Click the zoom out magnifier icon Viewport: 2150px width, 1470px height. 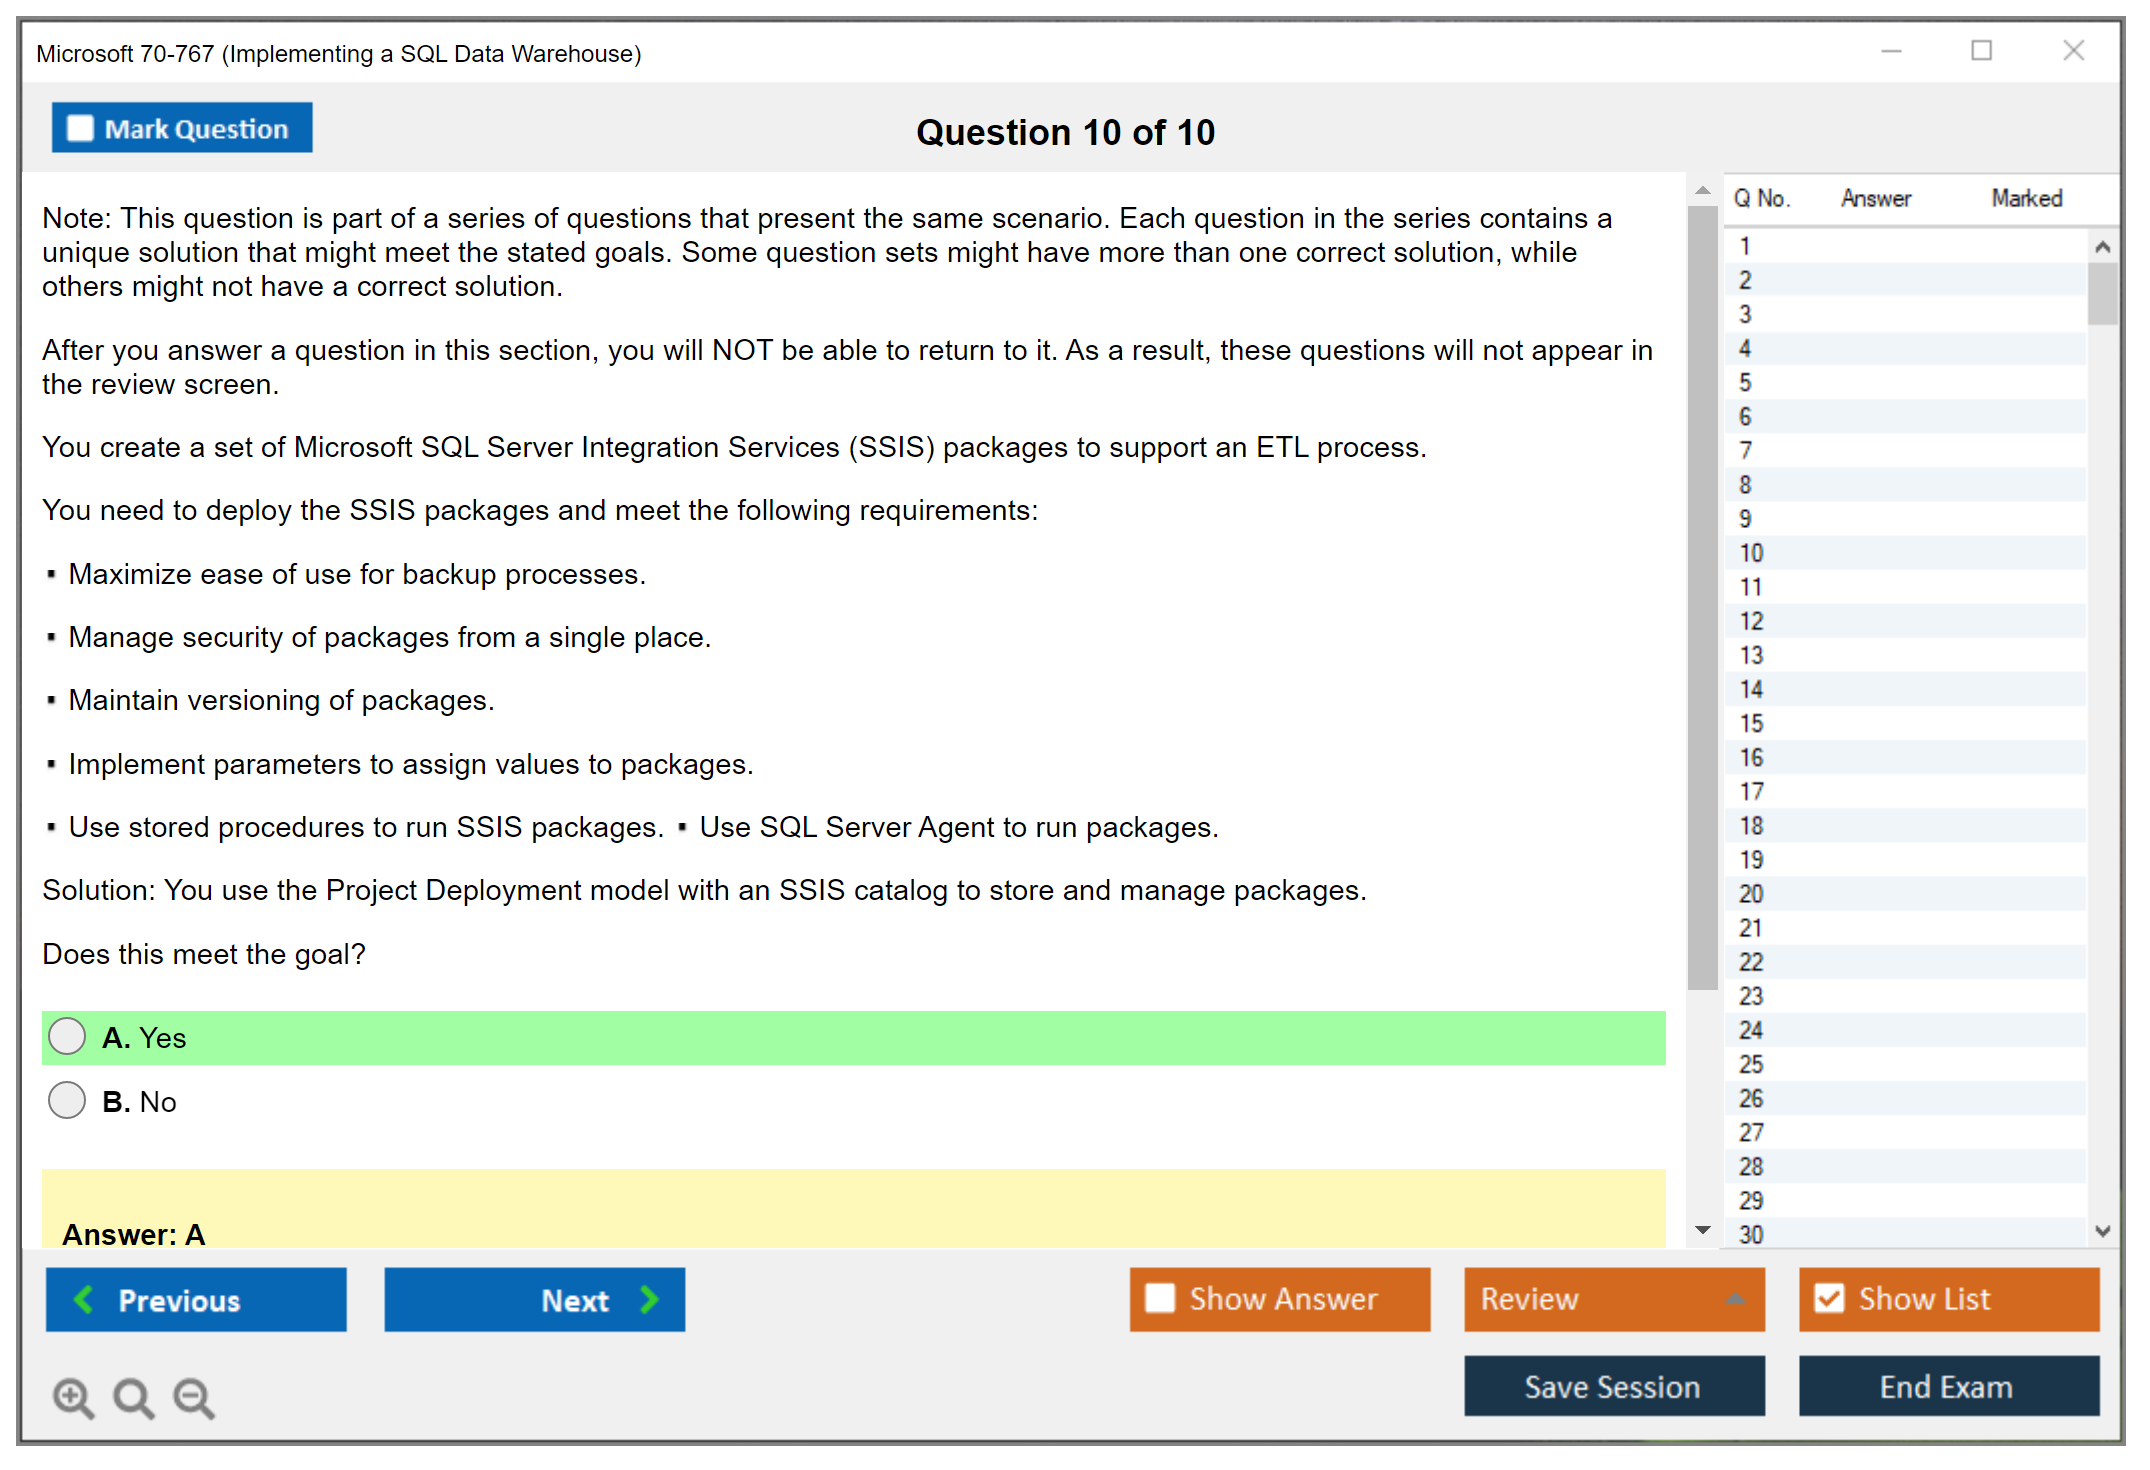[193, 1397]
